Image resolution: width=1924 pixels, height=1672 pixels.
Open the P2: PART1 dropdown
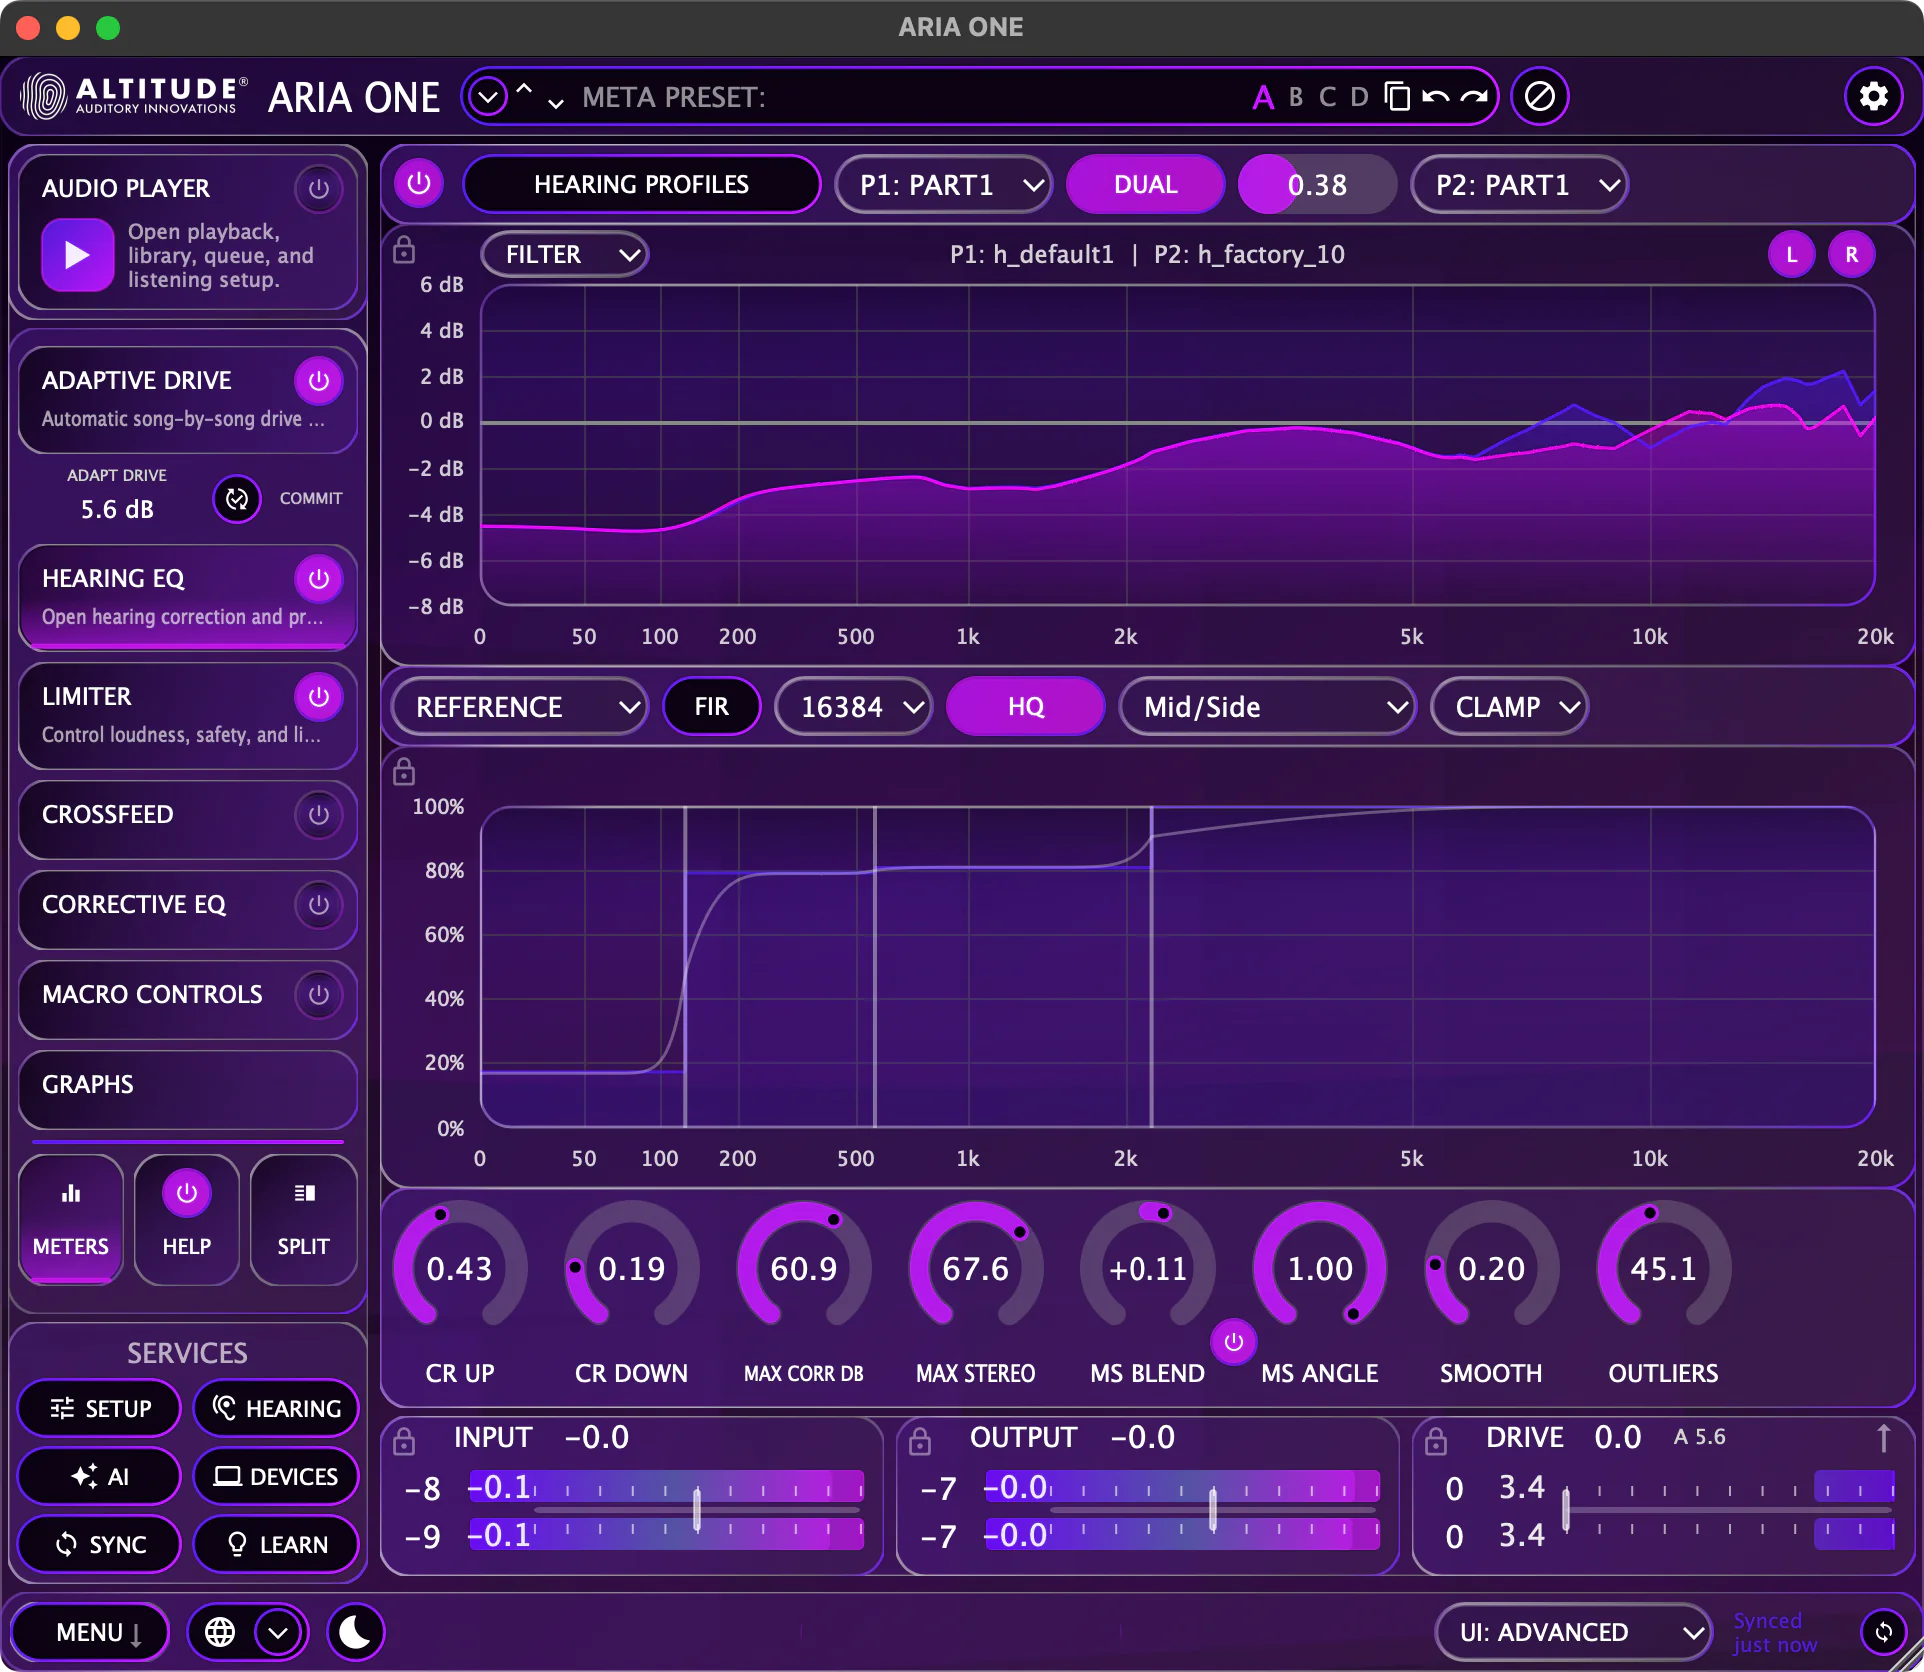coord(1520,185)
